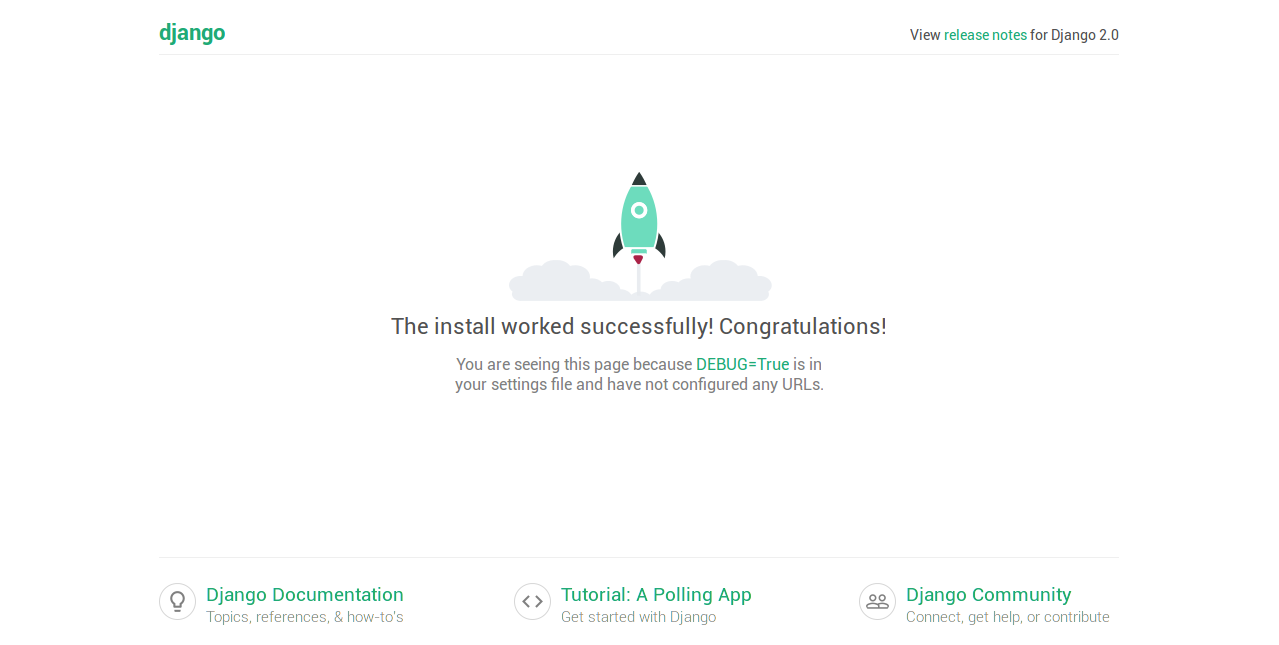Viewport: 1279px width, 645px height.
Task: Visit the Django Community link
Action: (x=988, y=595)
